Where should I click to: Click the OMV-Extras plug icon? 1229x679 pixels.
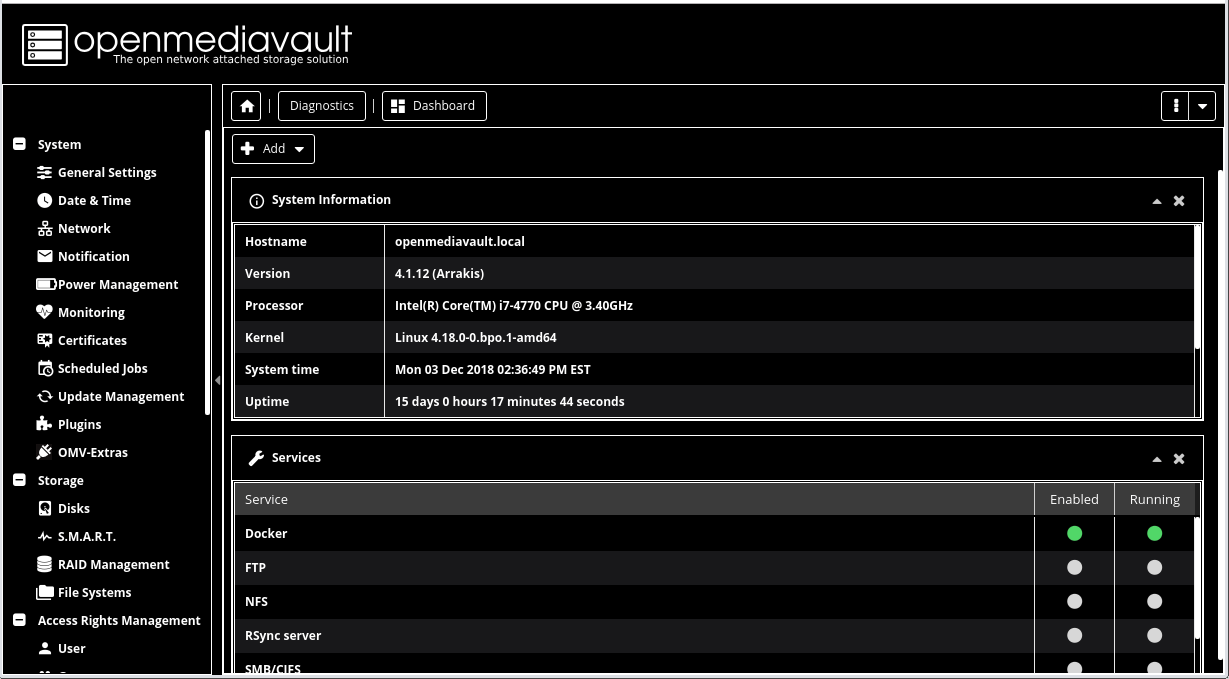[44, 452]
